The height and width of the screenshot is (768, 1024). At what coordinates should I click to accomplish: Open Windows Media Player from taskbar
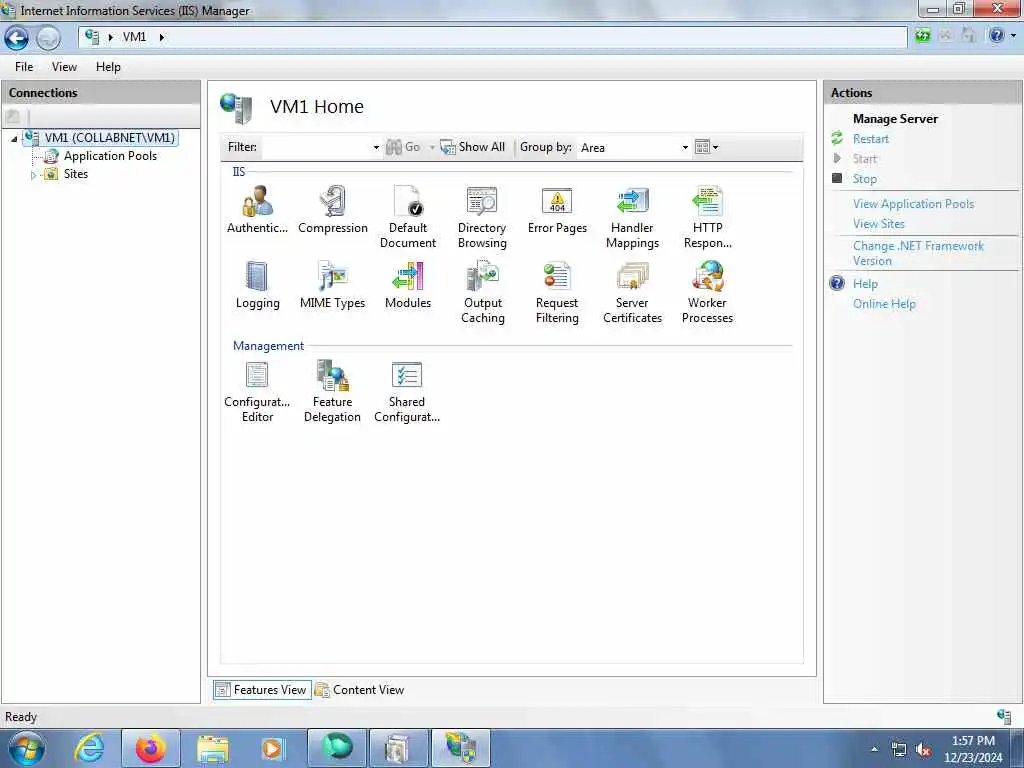pyautogui.click(x=272, y=748)
